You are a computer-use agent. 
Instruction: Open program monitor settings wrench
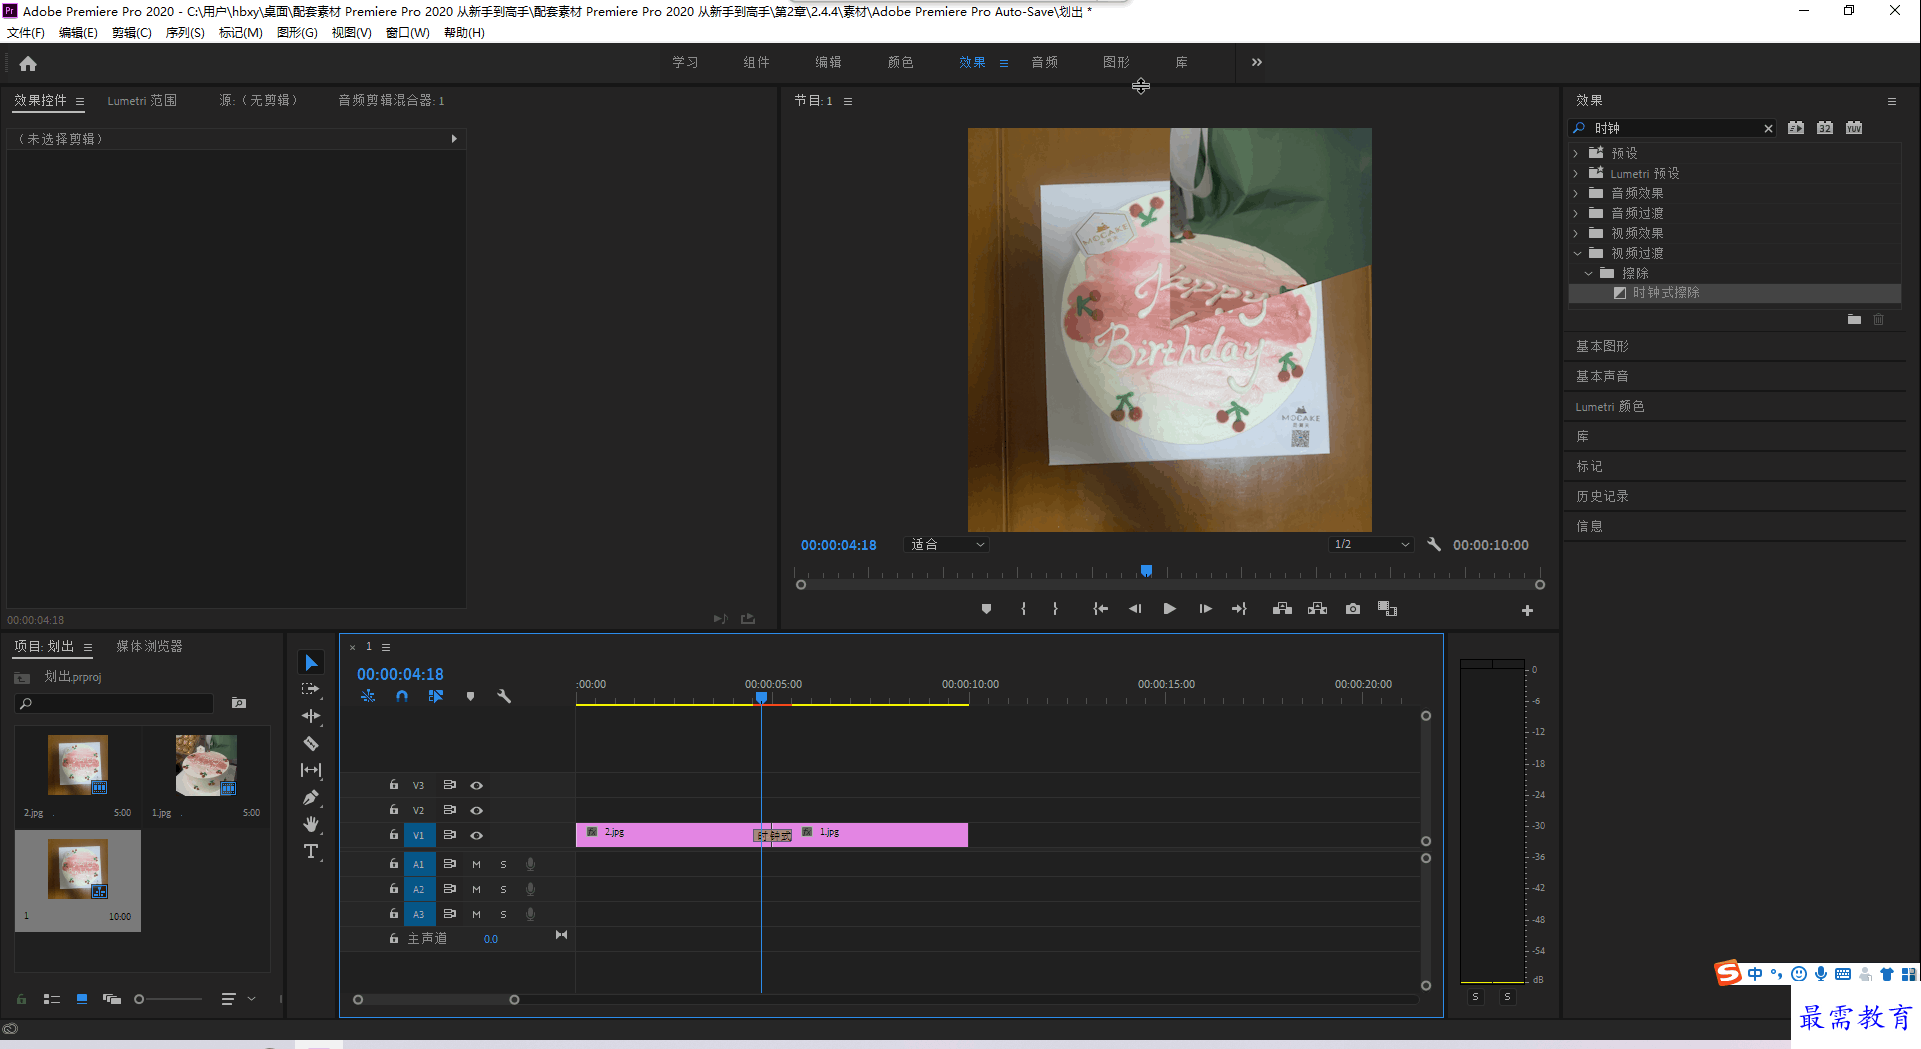pos(1434,544)
